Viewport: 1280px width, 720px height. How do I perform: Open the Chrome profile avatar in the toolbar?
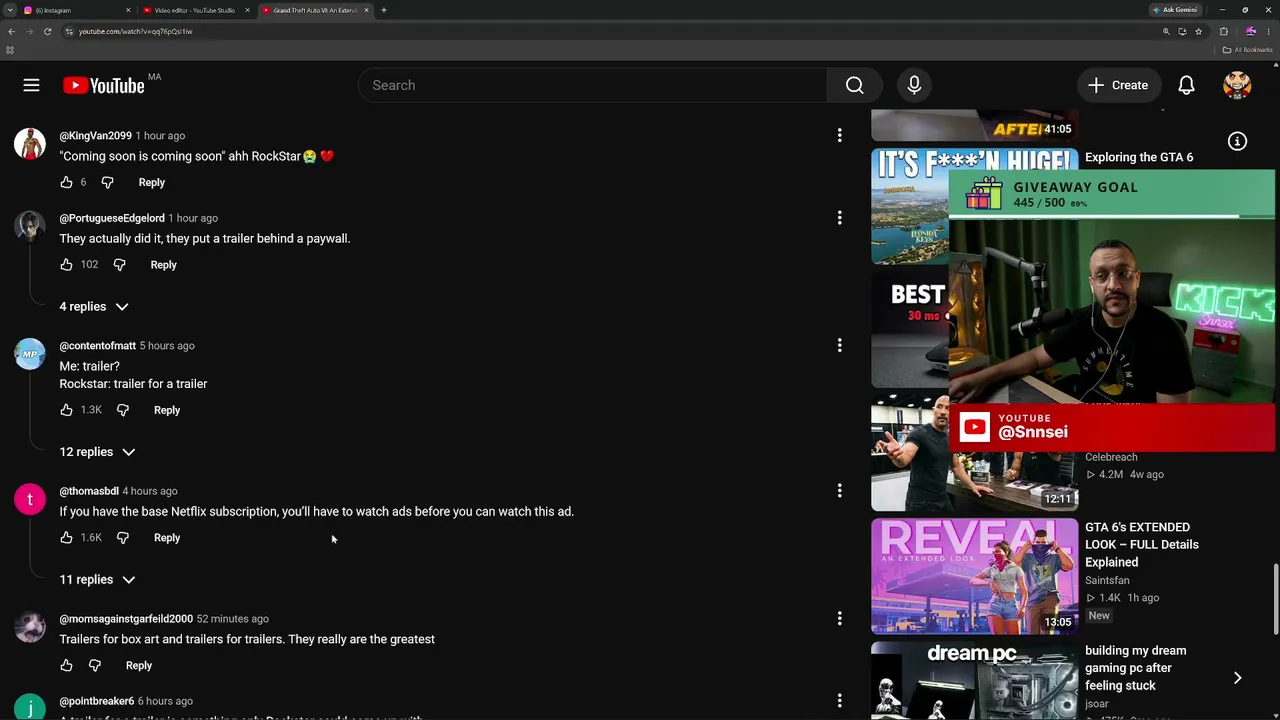[1250, 31]
